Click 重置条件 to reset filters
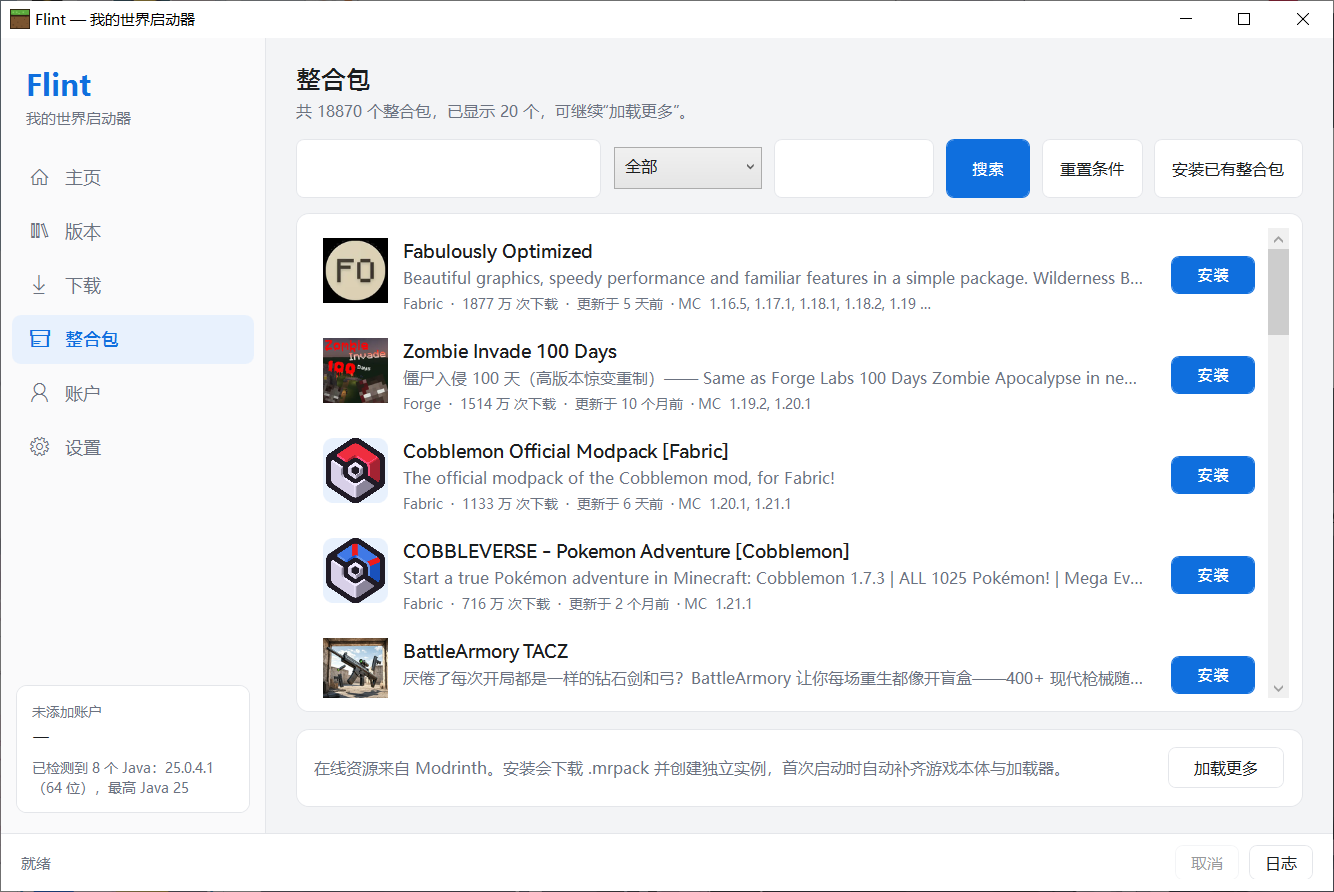The height and width of the screenshot is (892, 1334). [1092, 169]
